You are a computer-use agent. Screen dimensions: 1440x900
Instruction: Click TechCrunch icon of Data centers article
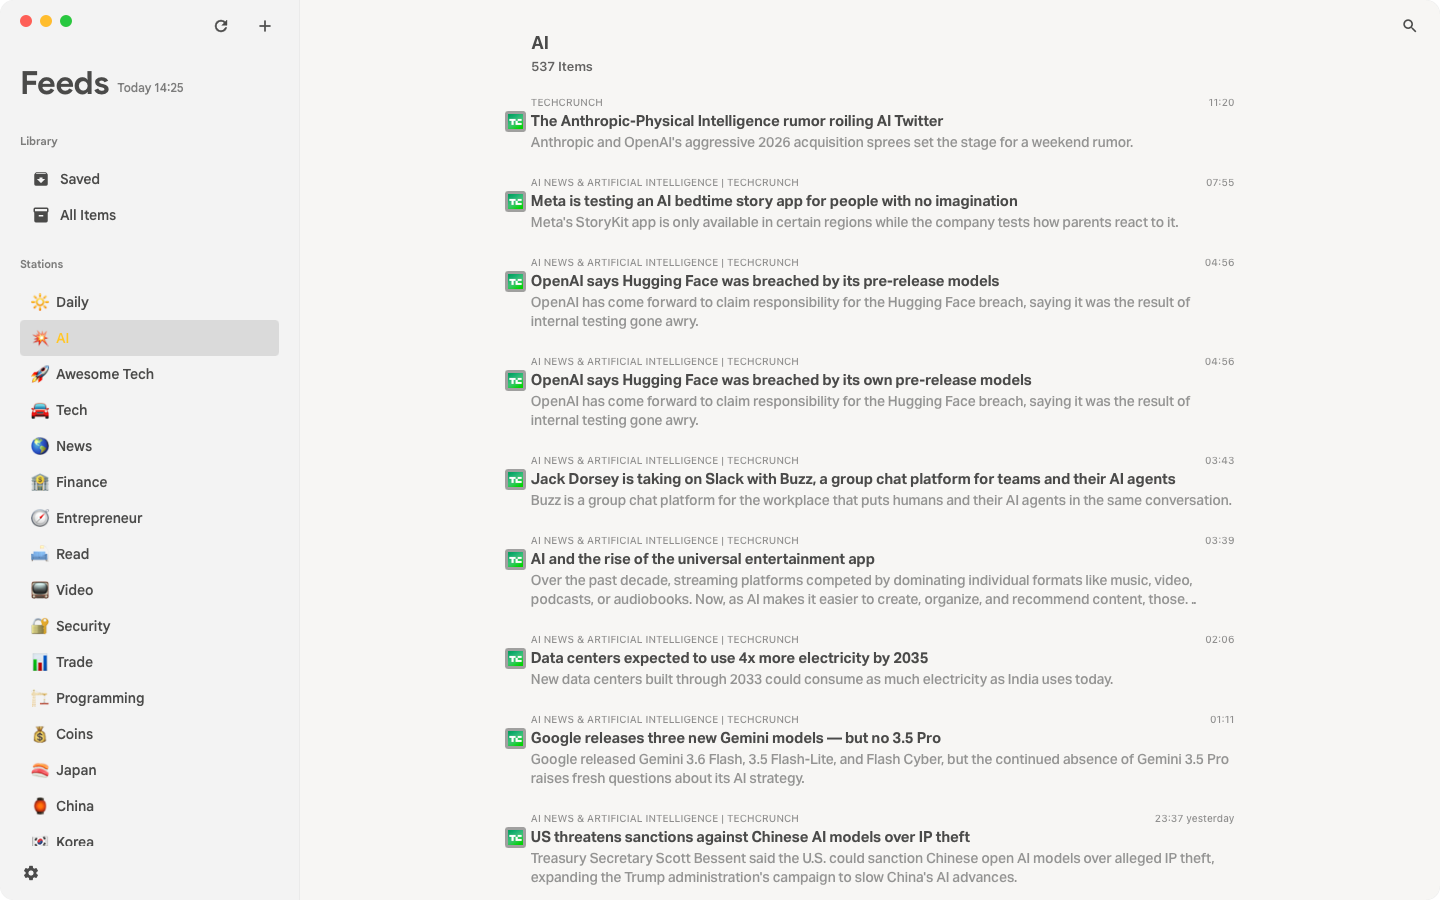515,659
